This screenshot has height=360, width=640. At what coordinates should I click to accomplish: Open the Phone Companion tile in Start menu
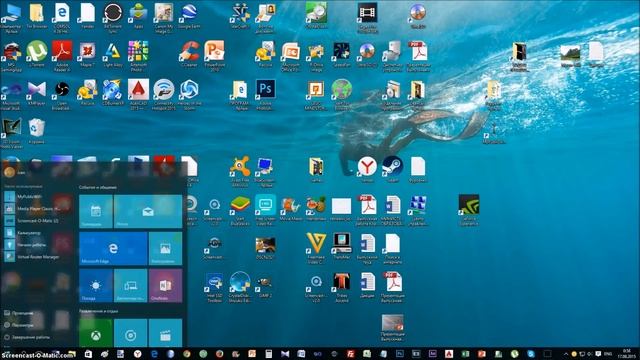click(x=131, y=285)
